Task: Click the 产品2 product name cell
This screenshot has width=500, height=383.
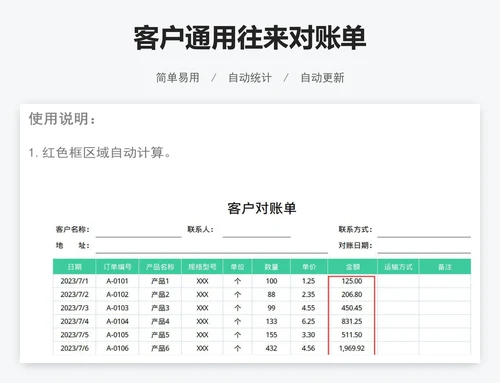Action: pos(160,295)
